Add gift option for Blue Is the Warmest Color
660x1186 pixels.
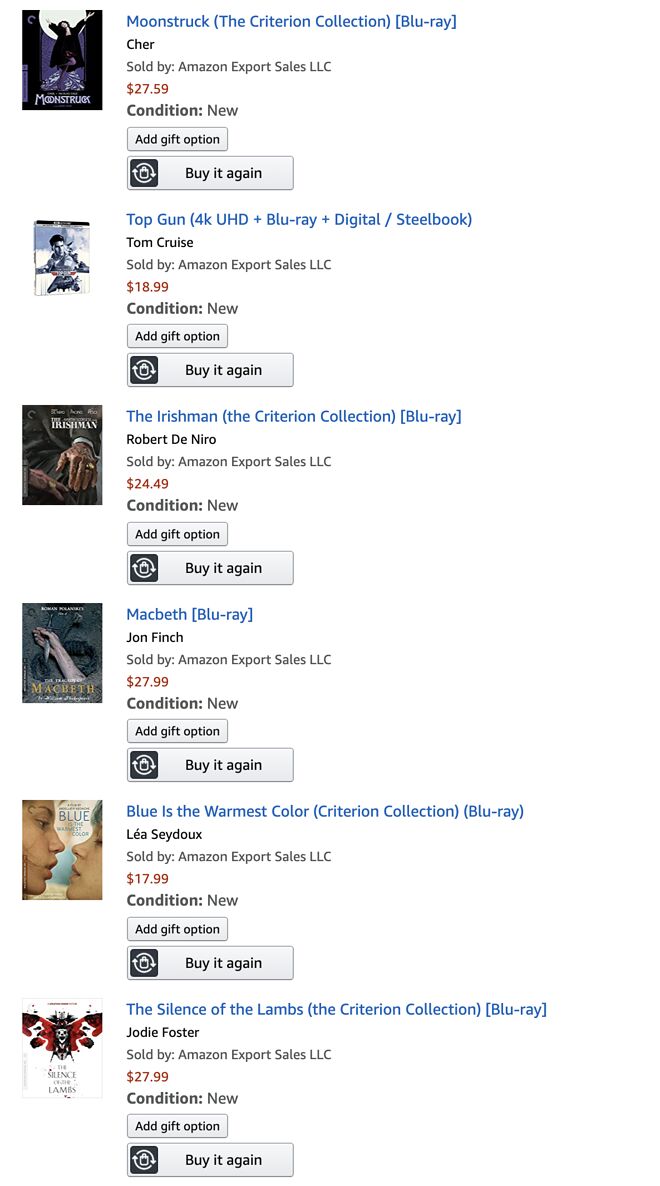click(x=177, y=929)
